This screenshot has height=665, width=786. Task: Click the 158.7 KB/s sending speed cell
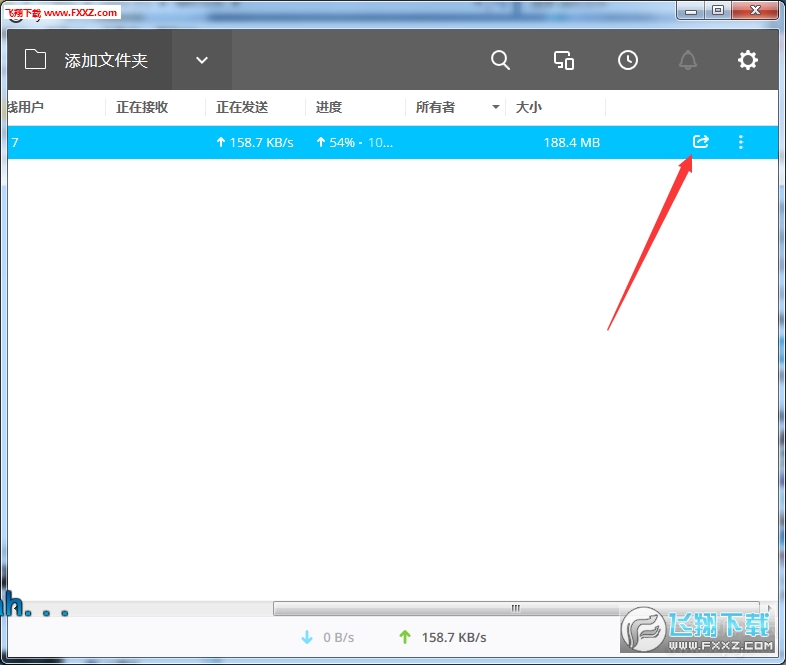pyautogui.click(x=256, y=143)
